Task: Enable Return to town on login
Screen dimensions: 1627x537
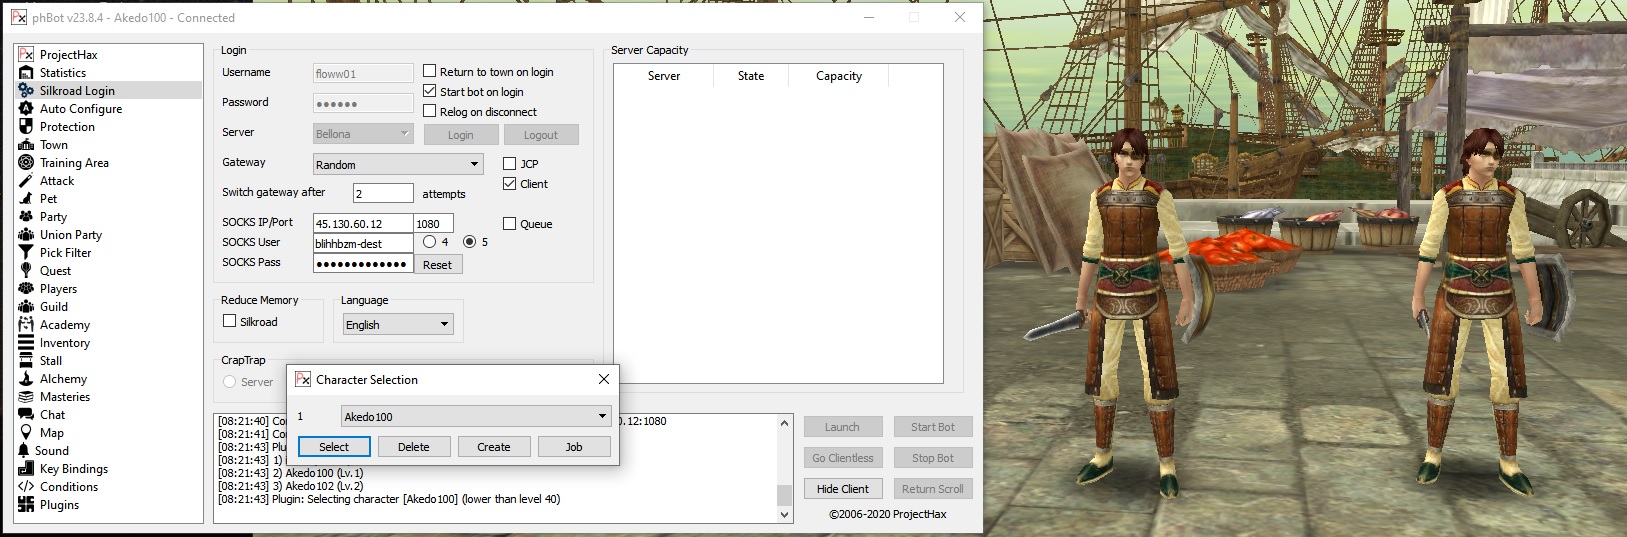Action: point(430,71)
